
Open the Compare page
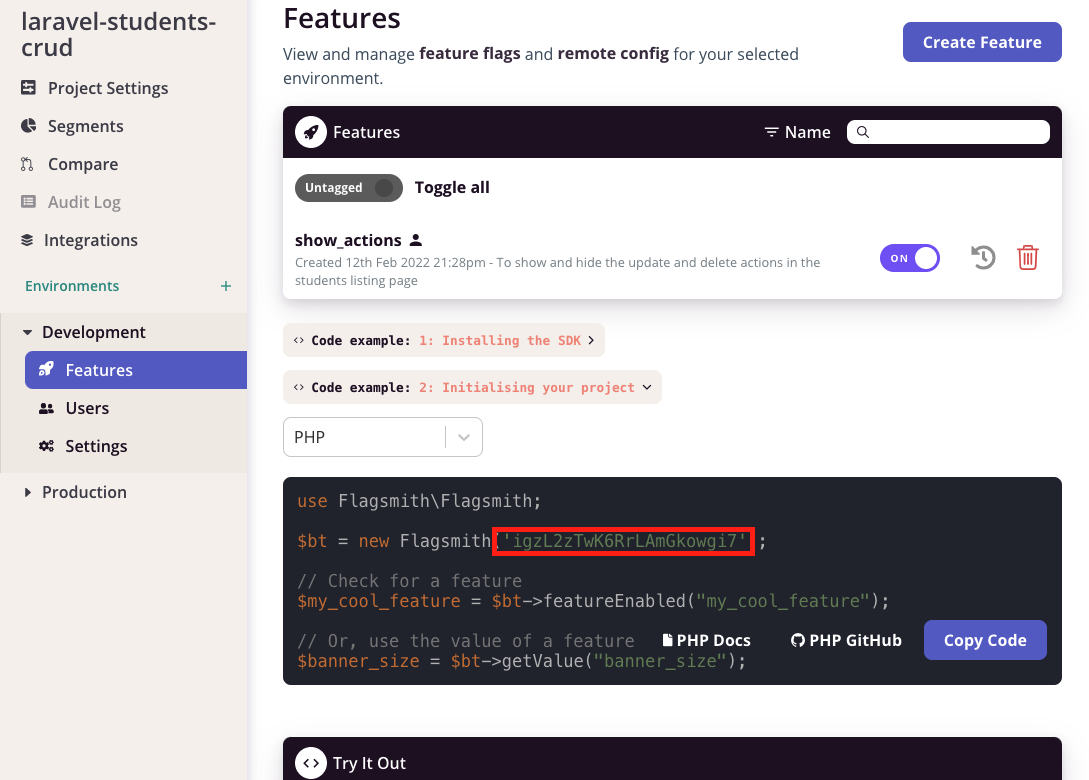coord(83,165)
